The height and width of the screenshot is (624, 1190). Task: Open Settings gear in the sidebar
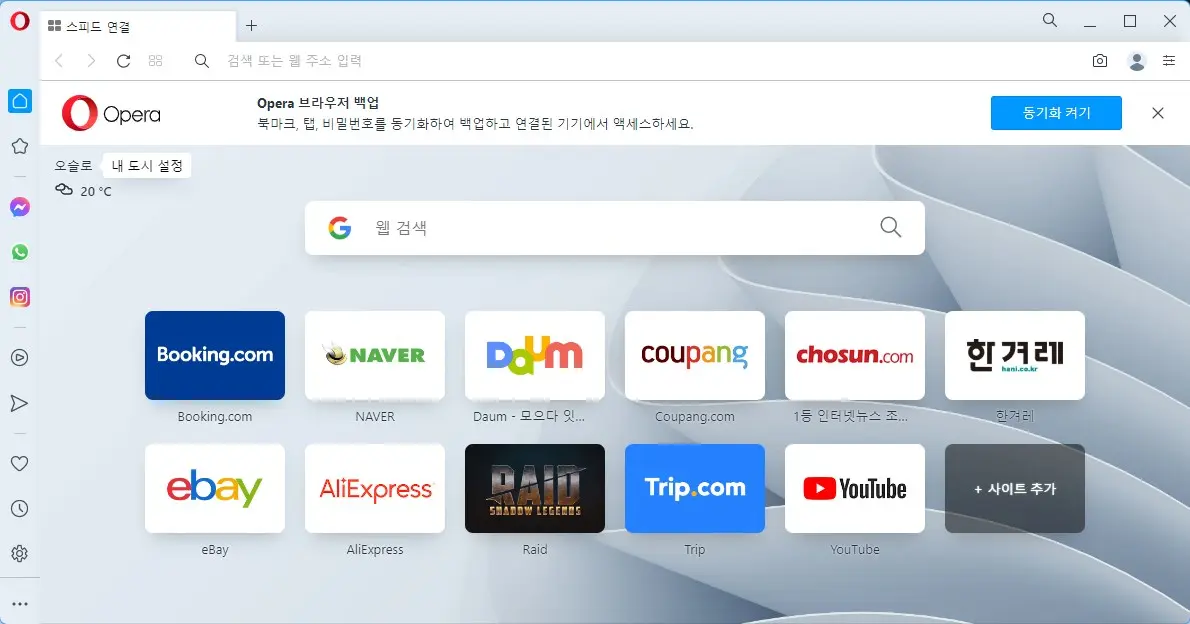[x=20, y=553]
